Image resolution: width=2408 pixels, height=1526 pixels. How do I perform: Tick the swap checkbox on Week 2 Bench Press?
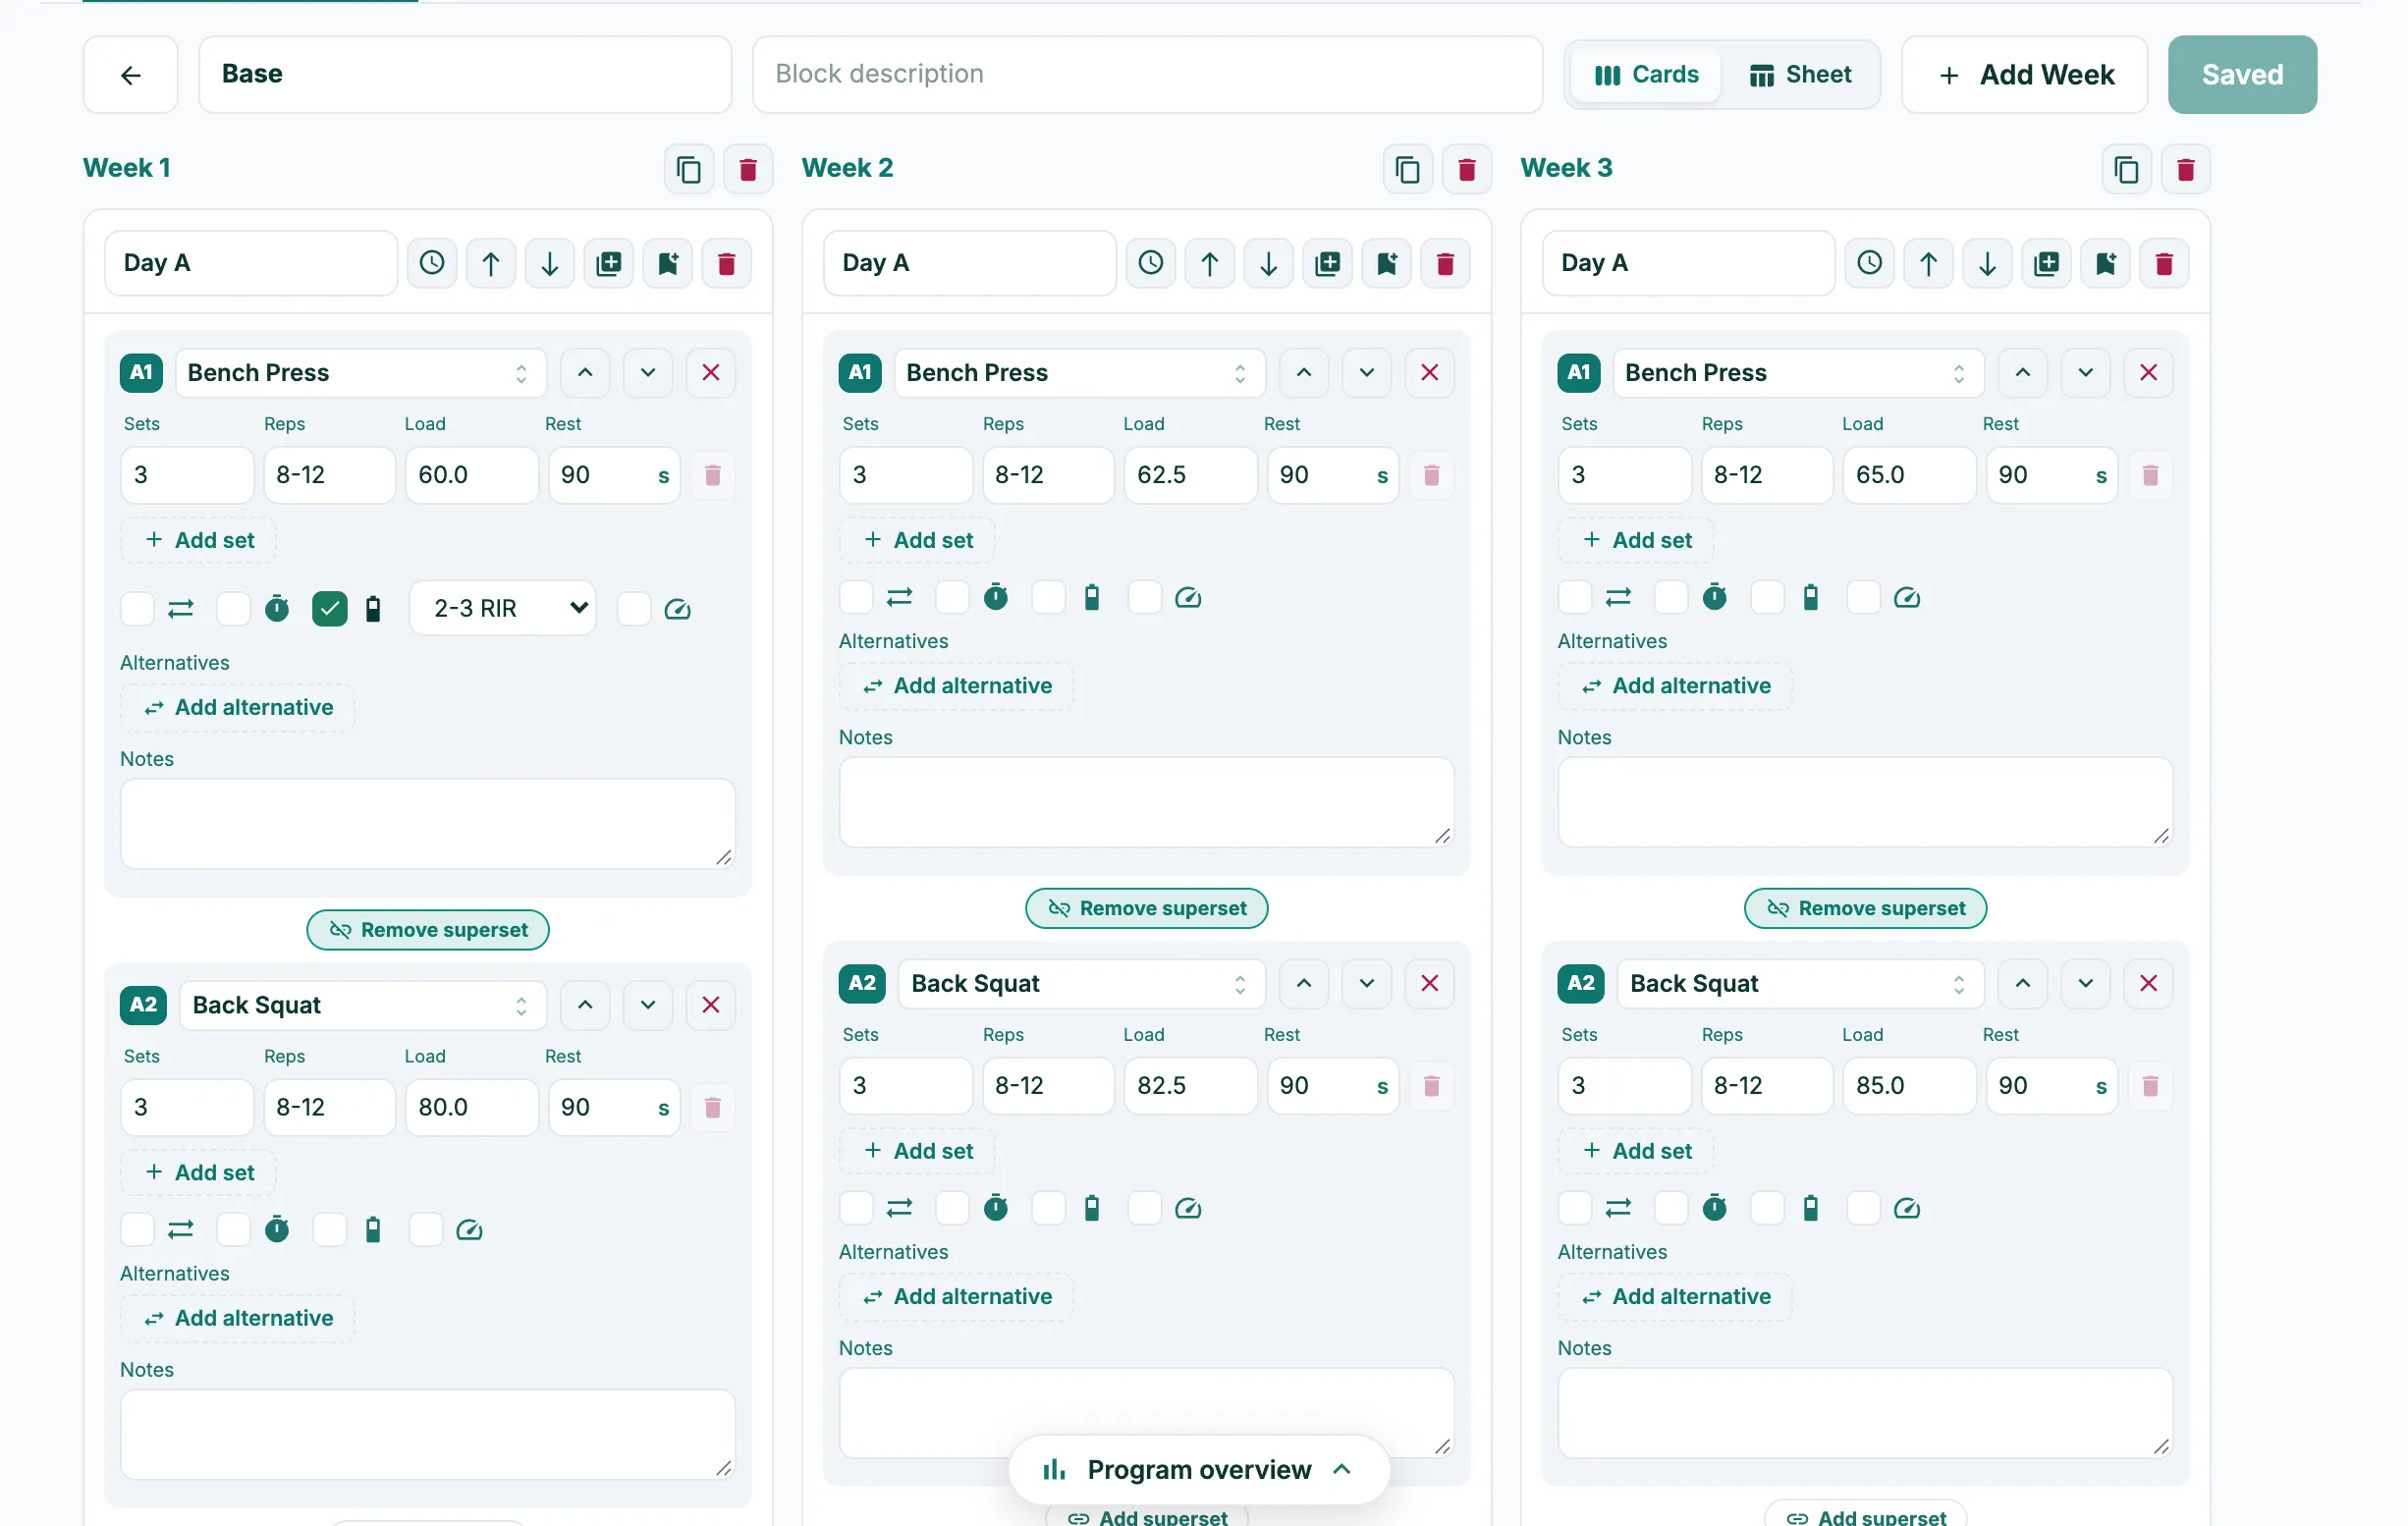[856, 598]
